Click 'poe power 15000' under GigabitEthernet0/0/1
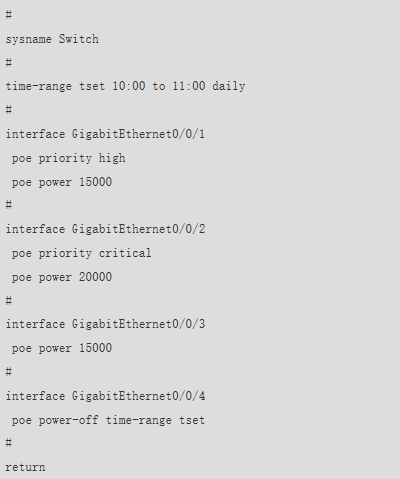 [x=62, y=182]
